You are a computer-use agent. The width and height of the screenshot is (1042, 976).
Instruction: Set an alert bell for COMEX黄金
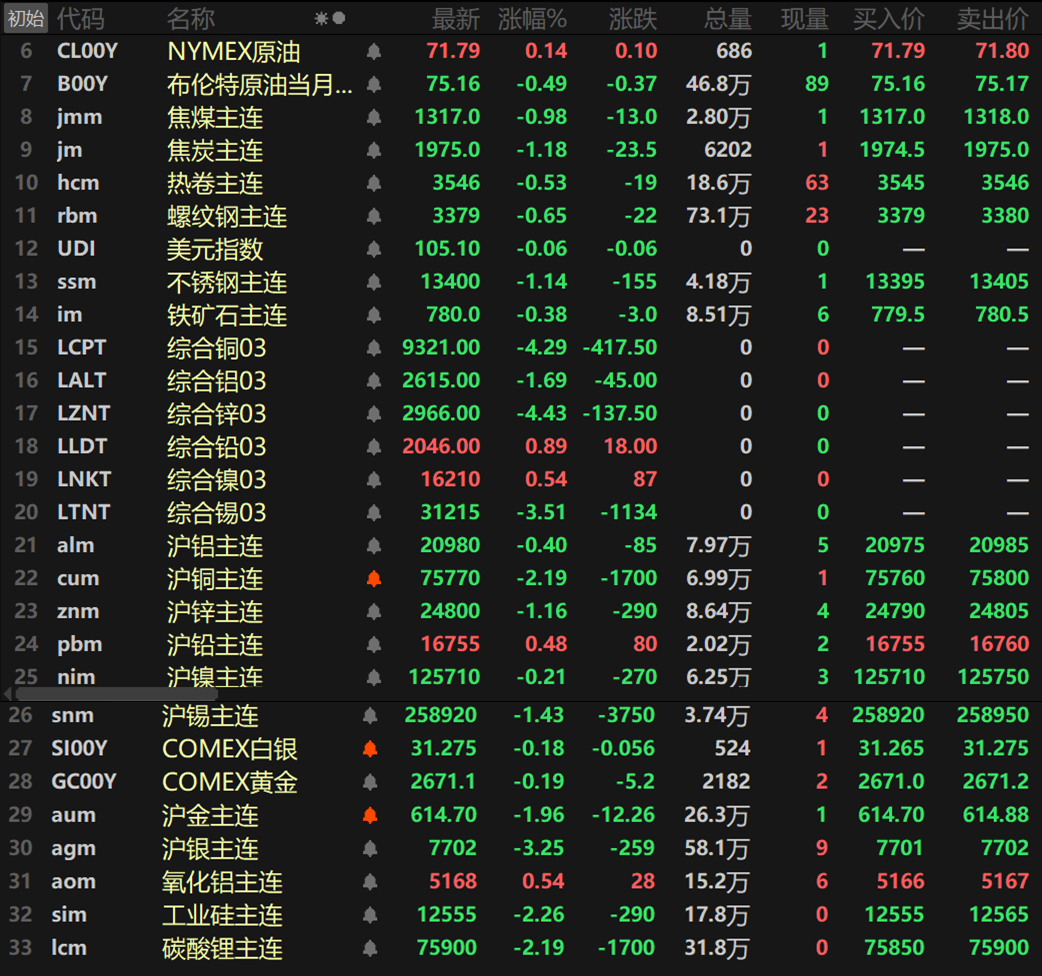(x=370, y=781)
